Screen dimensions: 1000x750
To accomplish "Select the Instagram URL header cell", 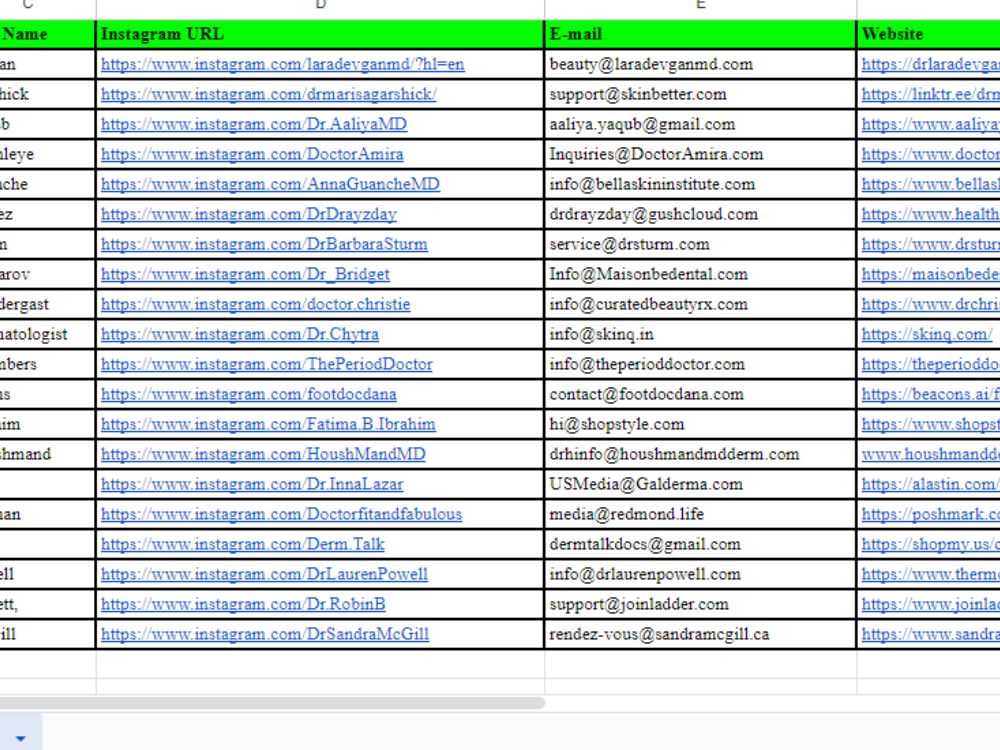I will click(320, 34).
